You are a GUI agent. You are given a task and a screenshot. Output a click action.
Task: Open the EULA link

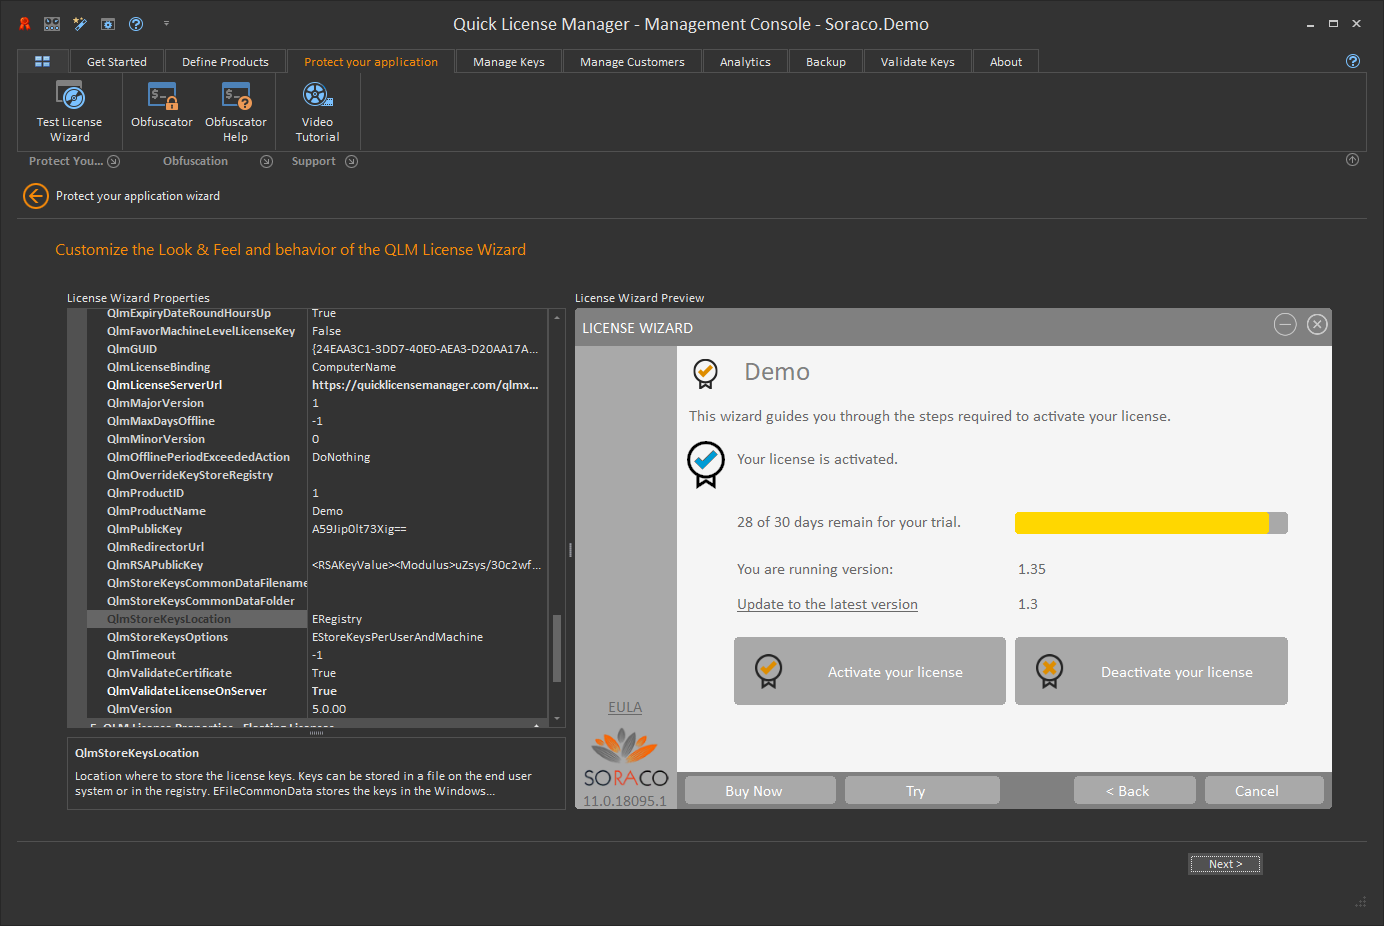tap(625, 707)
